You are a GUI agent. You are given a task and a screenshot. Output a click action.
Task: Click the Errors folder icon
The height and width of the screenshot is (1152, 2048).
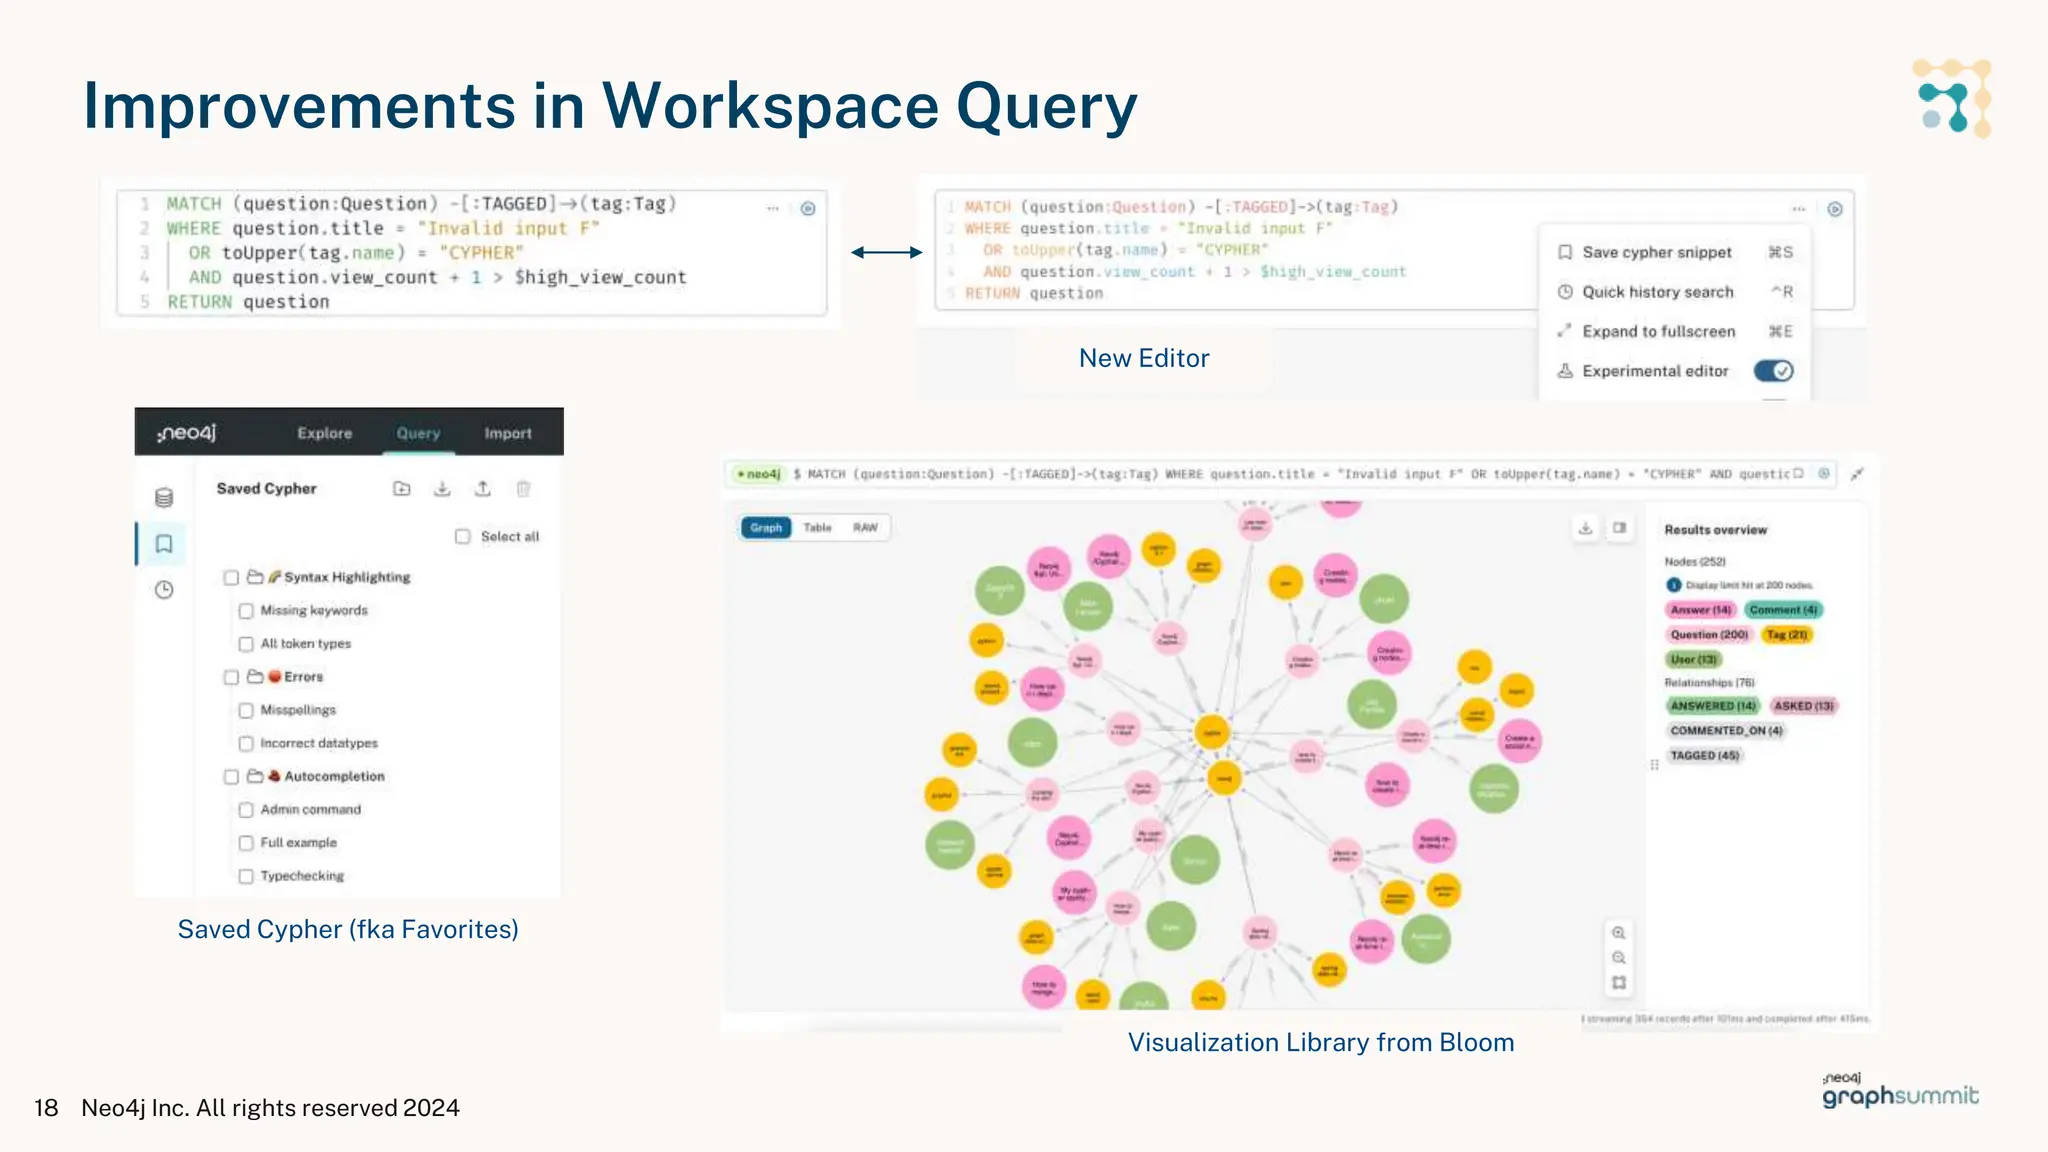(255, 676)
